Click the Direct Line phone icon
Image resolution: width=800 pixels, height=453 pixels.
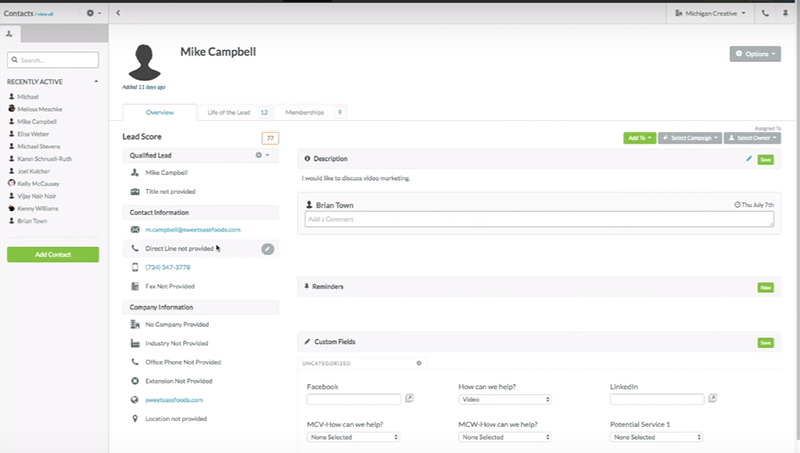(x=135, y=248)
